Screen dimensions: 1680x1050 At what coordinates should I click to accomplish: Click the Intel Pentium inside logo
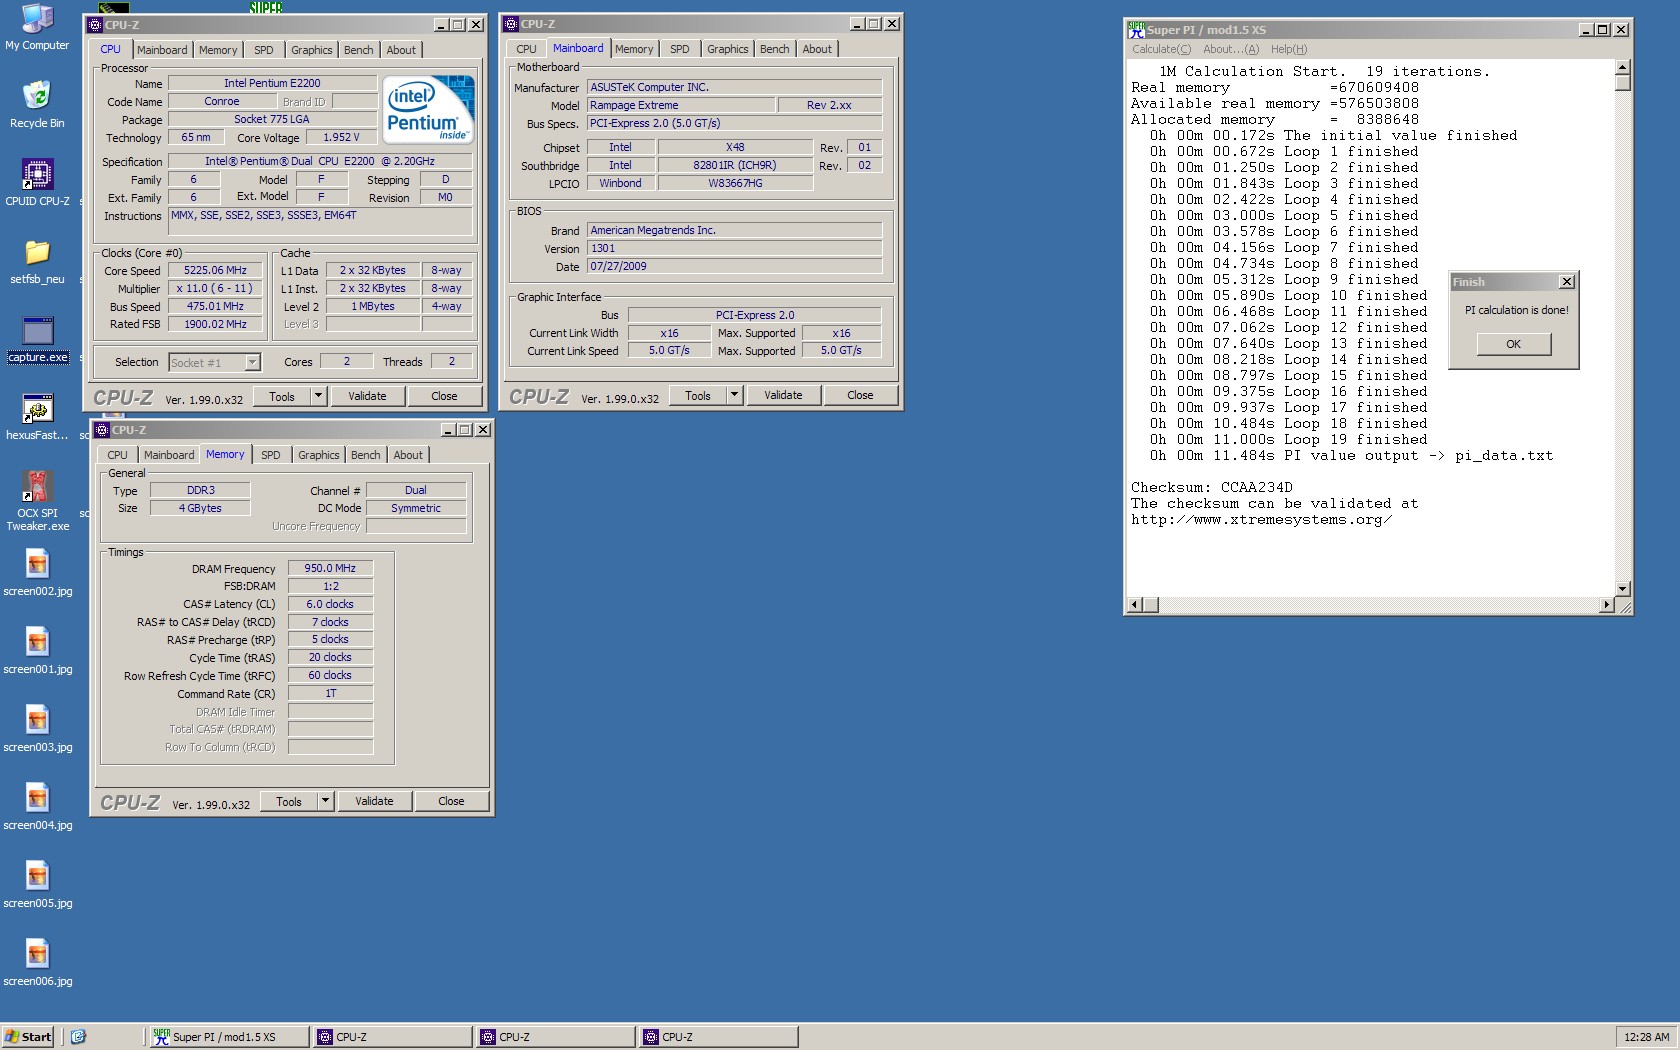428,110
